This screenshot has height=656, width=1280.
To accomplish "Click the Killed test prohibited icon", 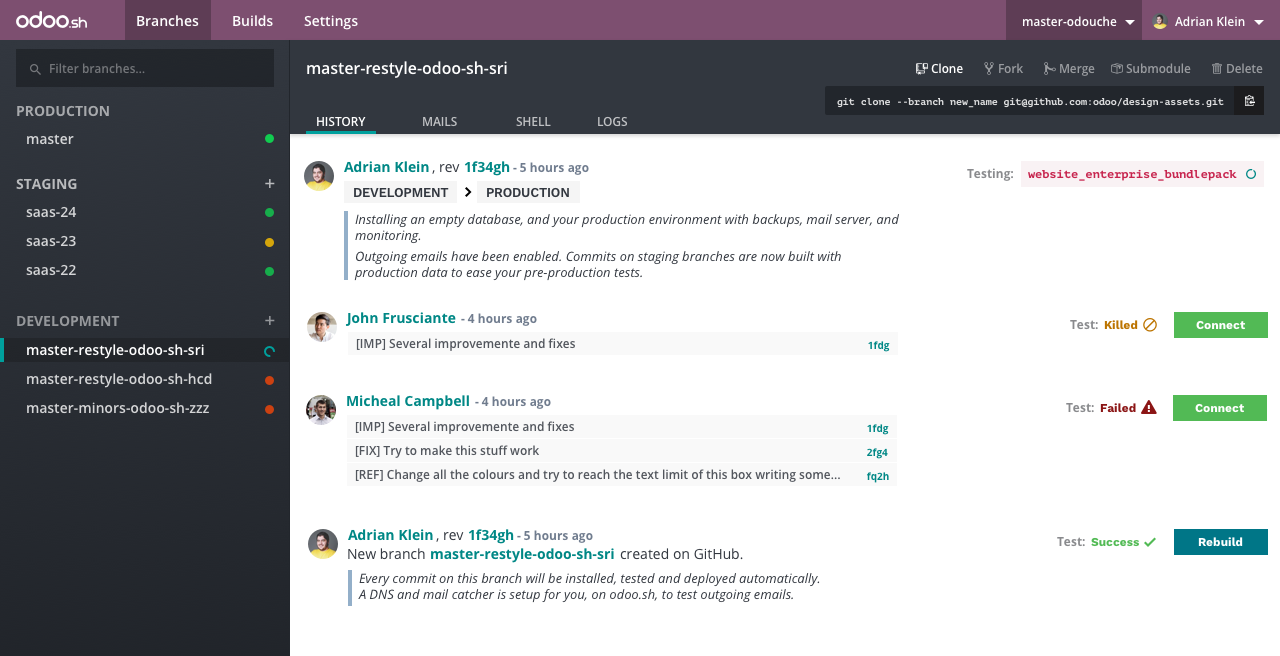I will point(1150,325).
